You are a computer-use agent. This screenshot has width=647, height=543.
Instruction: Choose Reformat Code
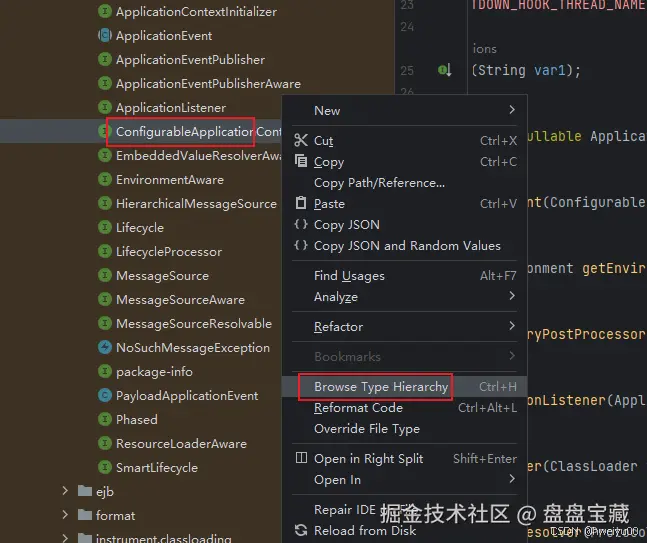[x=404, y=408]
